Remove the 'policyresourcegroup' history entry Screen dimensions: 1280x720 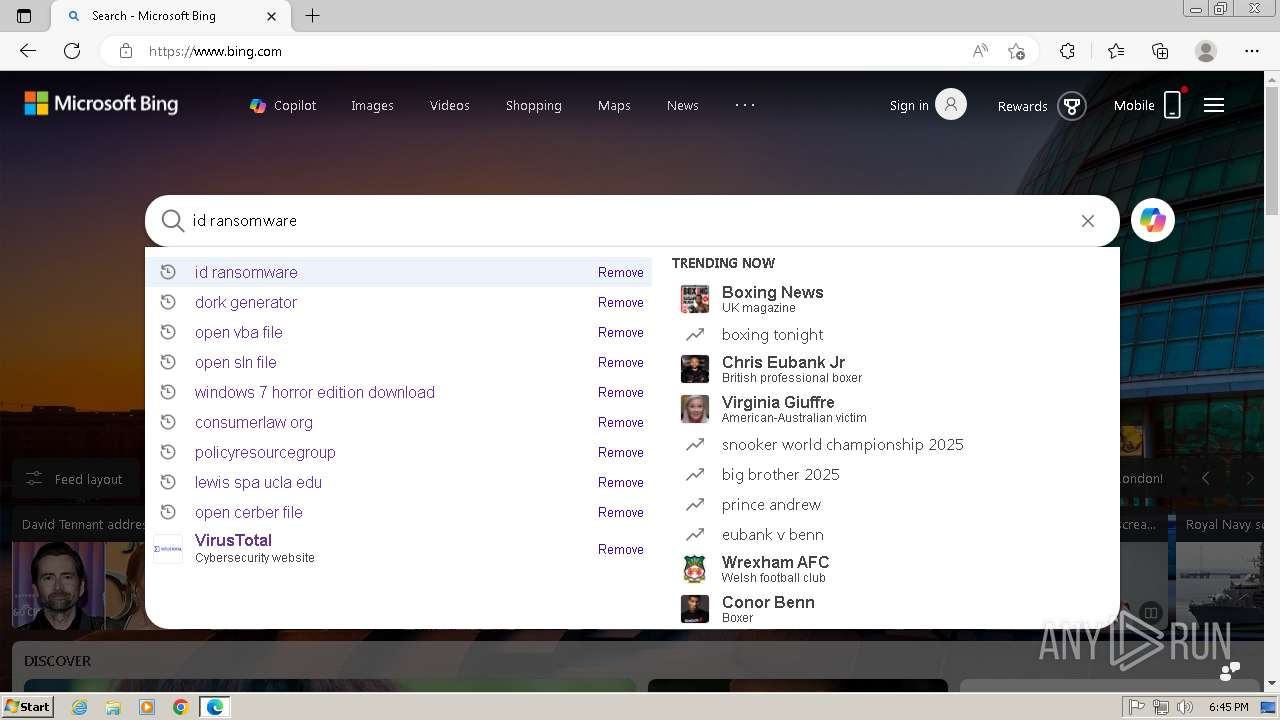click(621, 452)
